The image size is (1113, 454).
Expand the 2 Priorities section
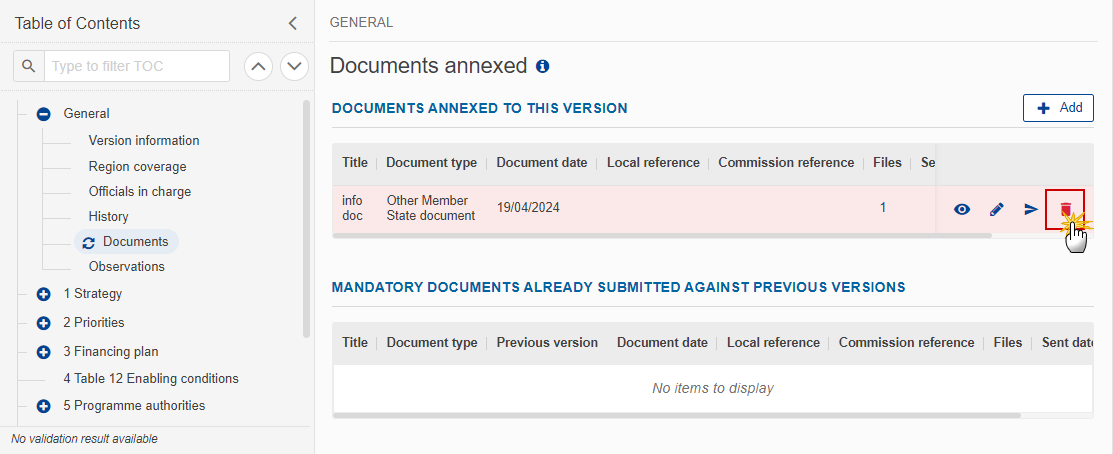43,323
